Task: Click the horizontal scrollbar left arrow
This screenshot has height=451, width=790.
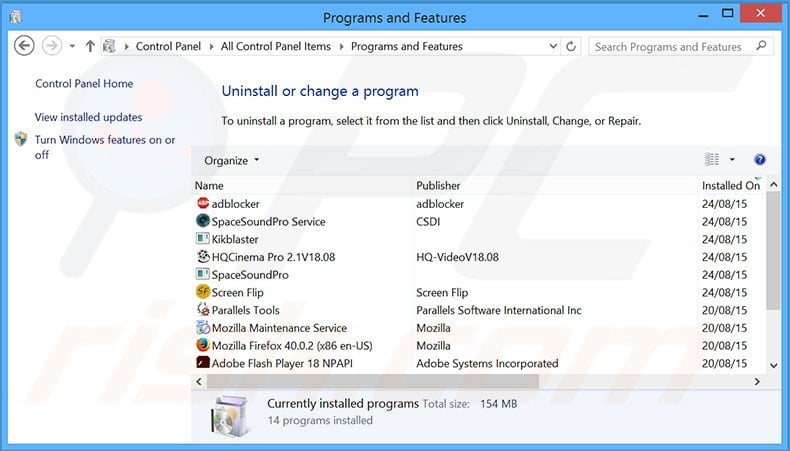Action: tap(199, 382)
